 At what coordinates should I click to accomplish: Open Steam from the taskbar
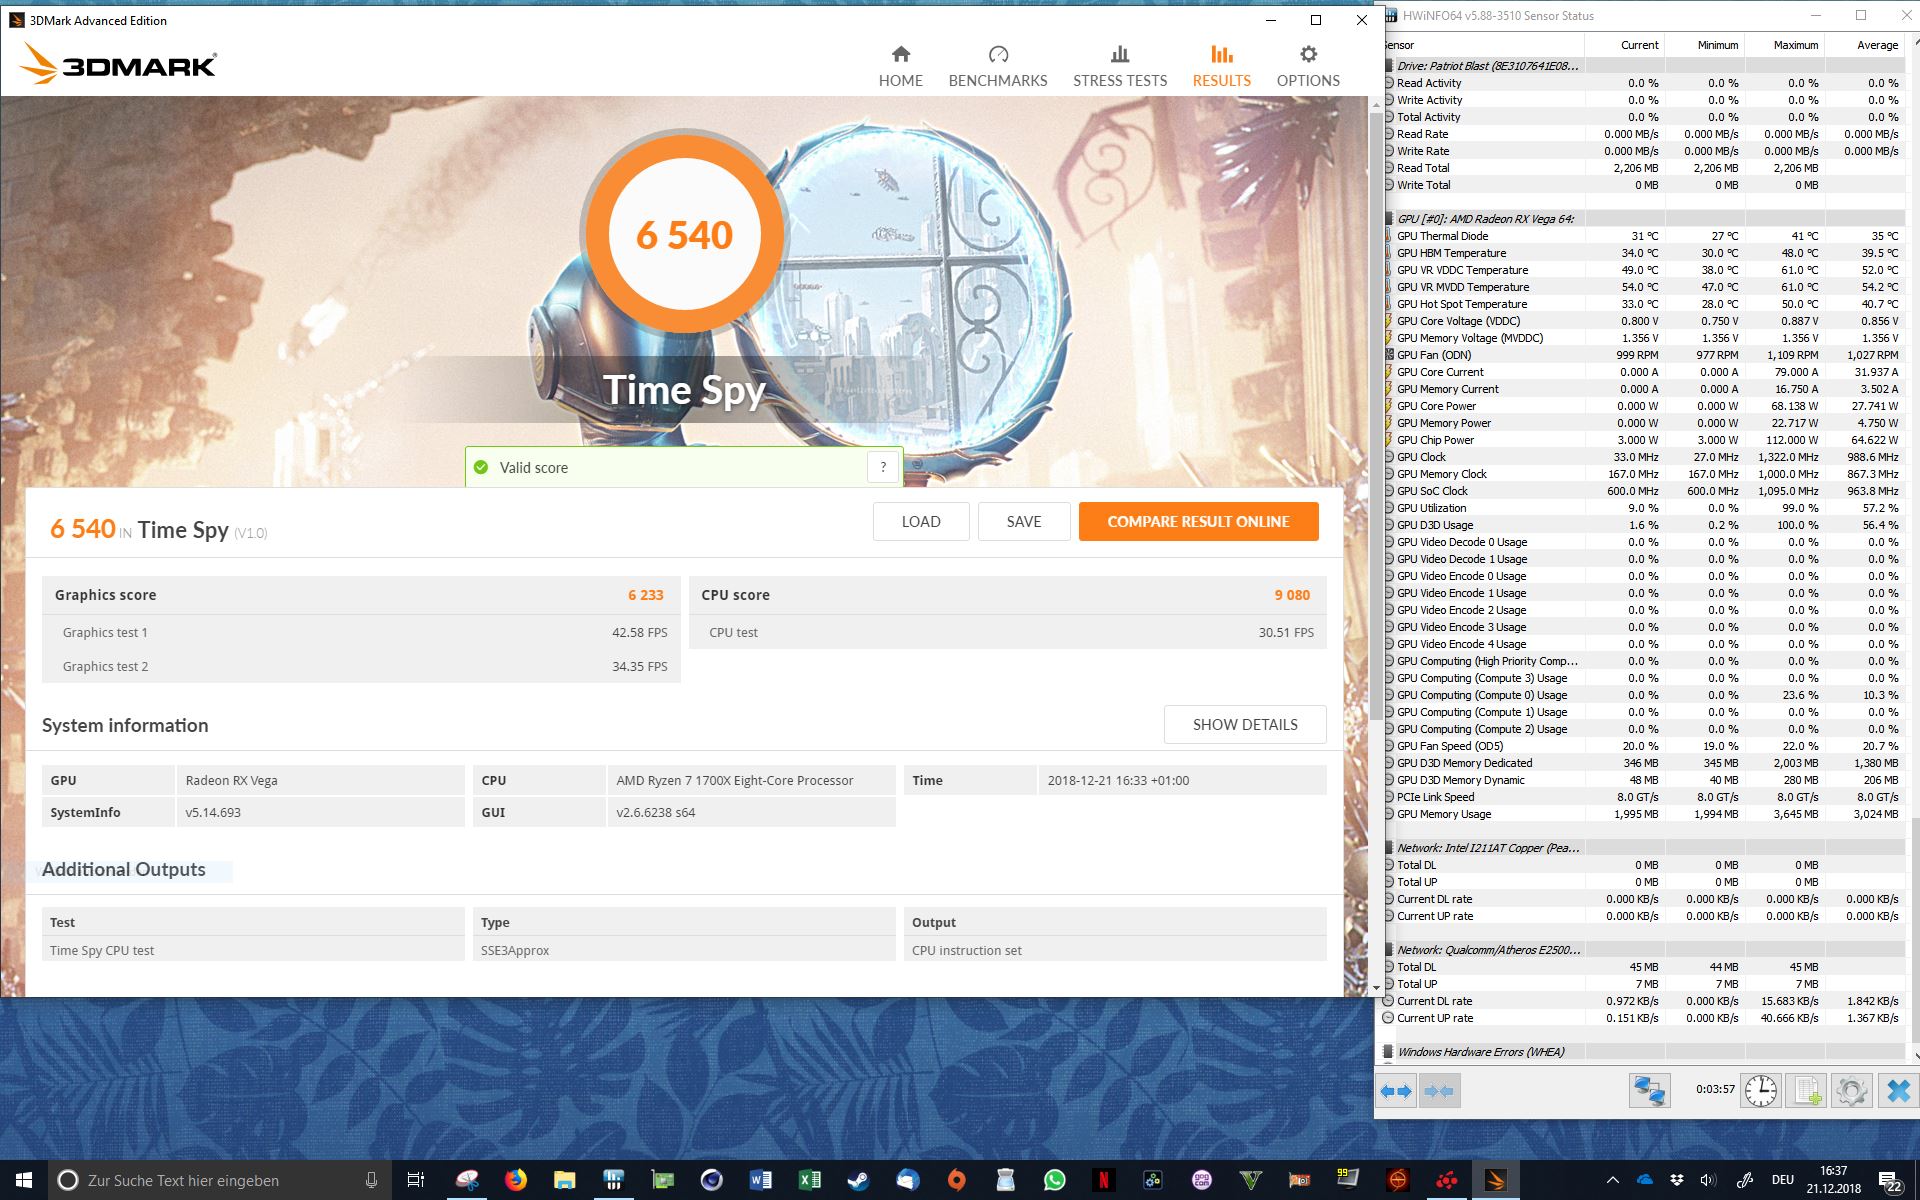click(858, 1180)
